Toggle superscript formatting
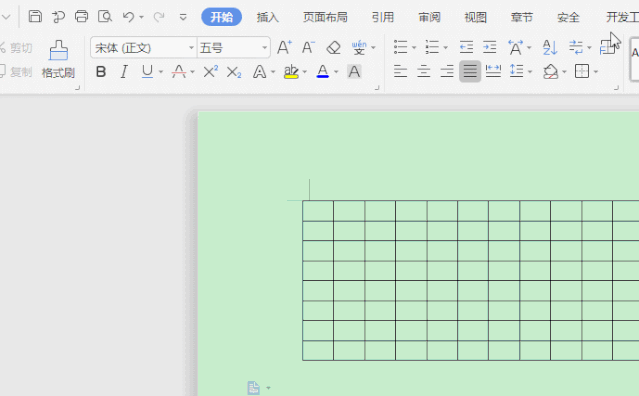This screenshot has height=396, width=639. (211, 72)
